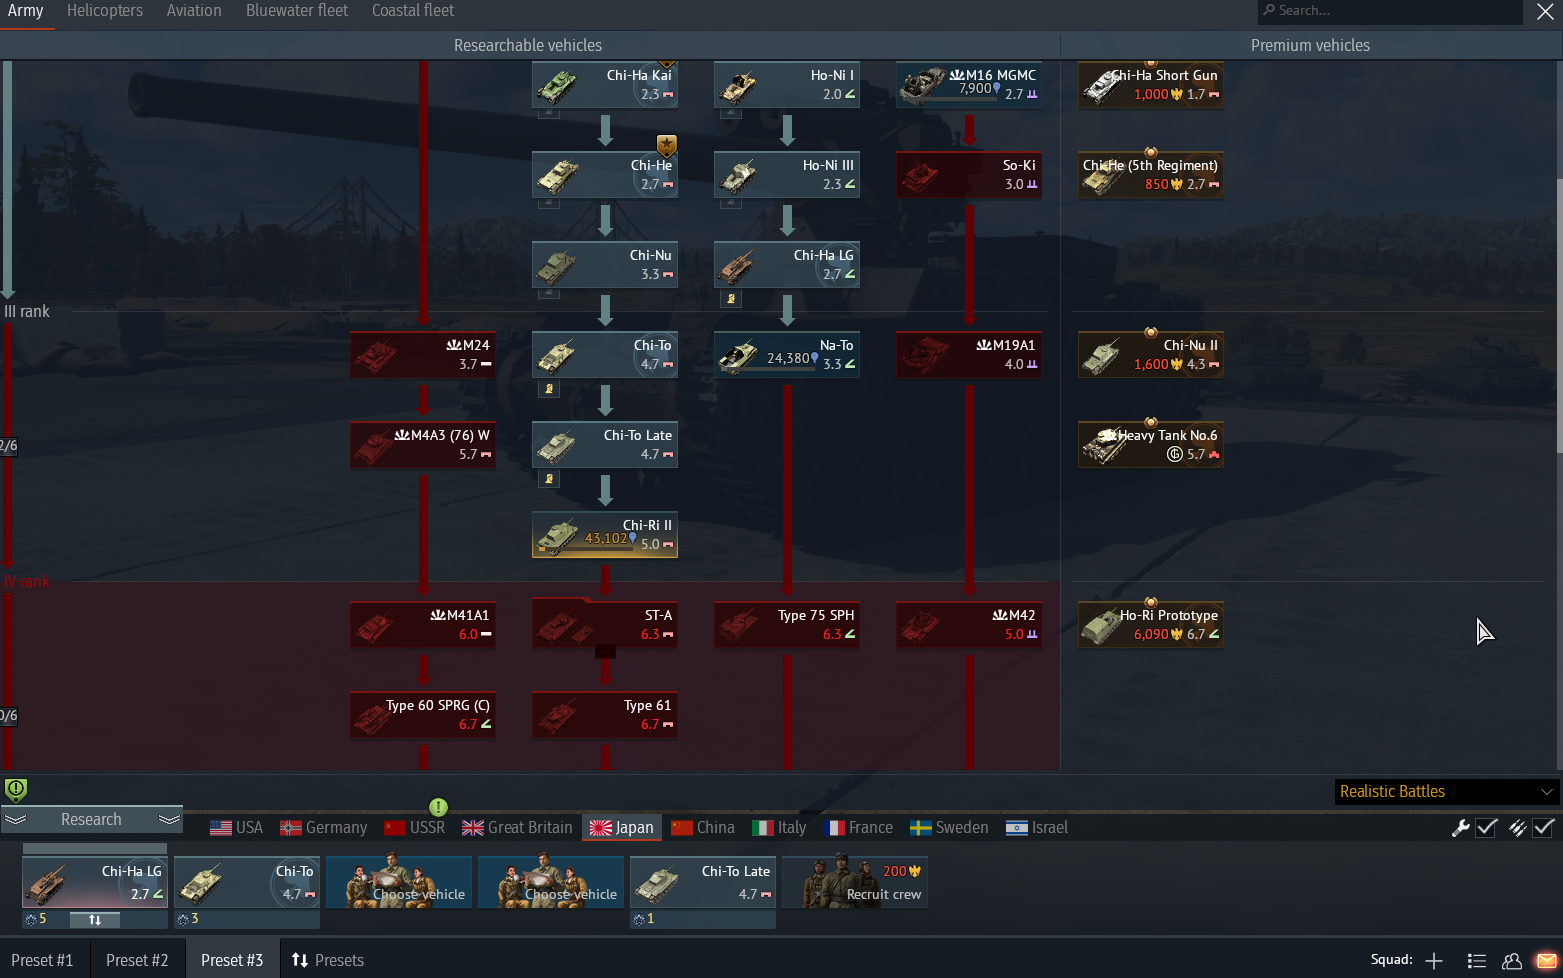The image size is (1563, 978).
Task: Select the Chi-Nu tank in the tree
Action: click(x=605, y=265)
